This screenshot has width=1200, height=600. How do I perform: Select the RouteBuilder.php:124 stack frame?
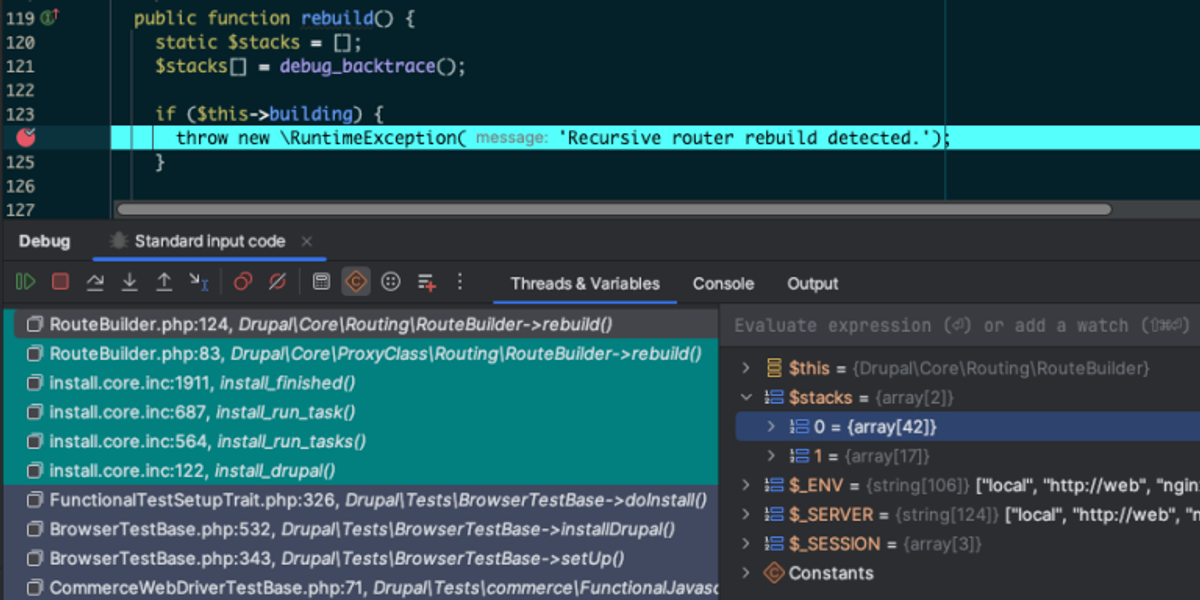point(360,324)
